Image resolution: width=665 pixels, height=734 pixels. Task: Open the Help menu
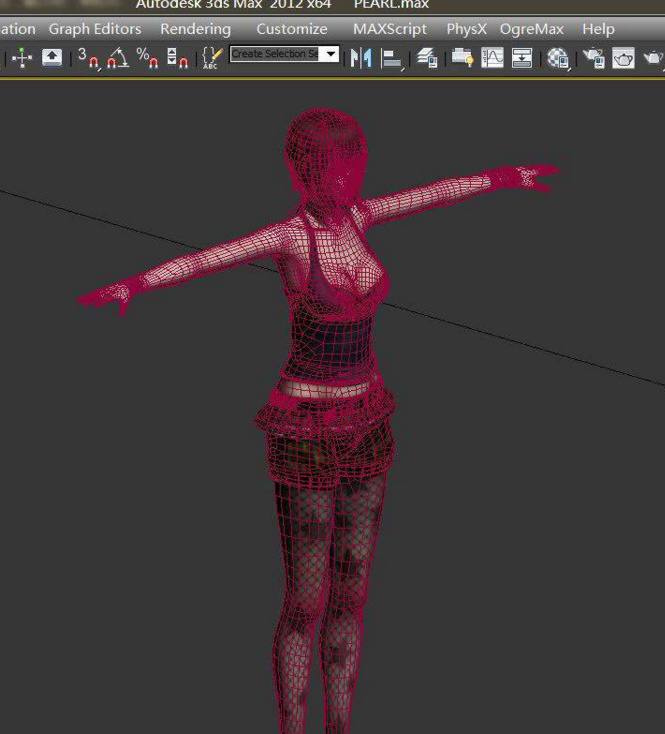tap(598, 29)
